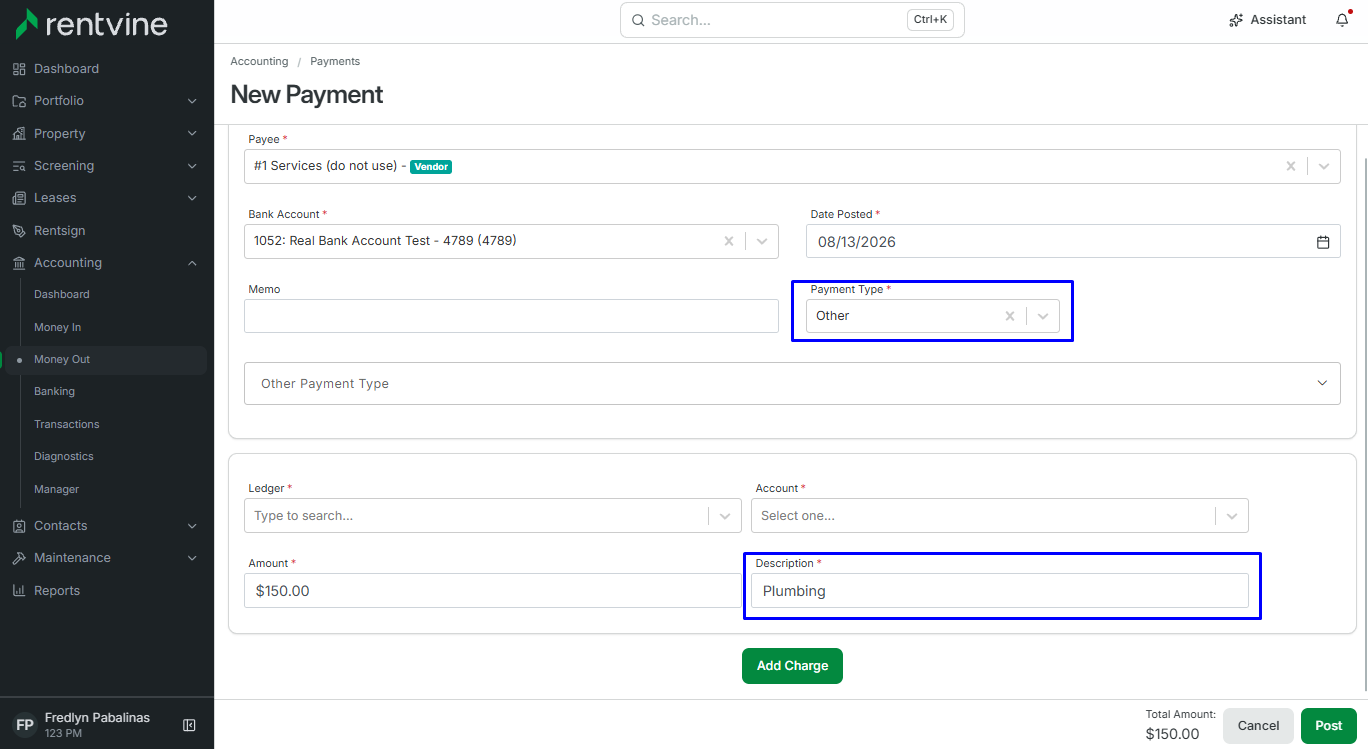Screen dimensions: 1368x749
Task: Click the Contacts icon in sidebar
Action: (19, 526)
